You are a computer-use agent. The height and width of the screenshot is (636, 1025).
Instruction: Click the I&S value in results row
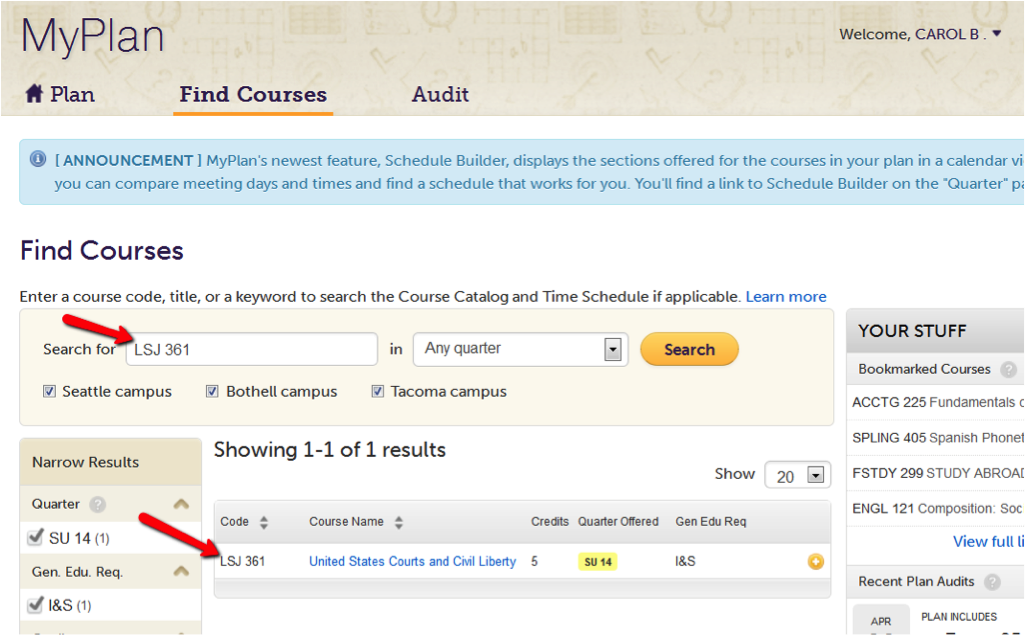click(685, 561)
